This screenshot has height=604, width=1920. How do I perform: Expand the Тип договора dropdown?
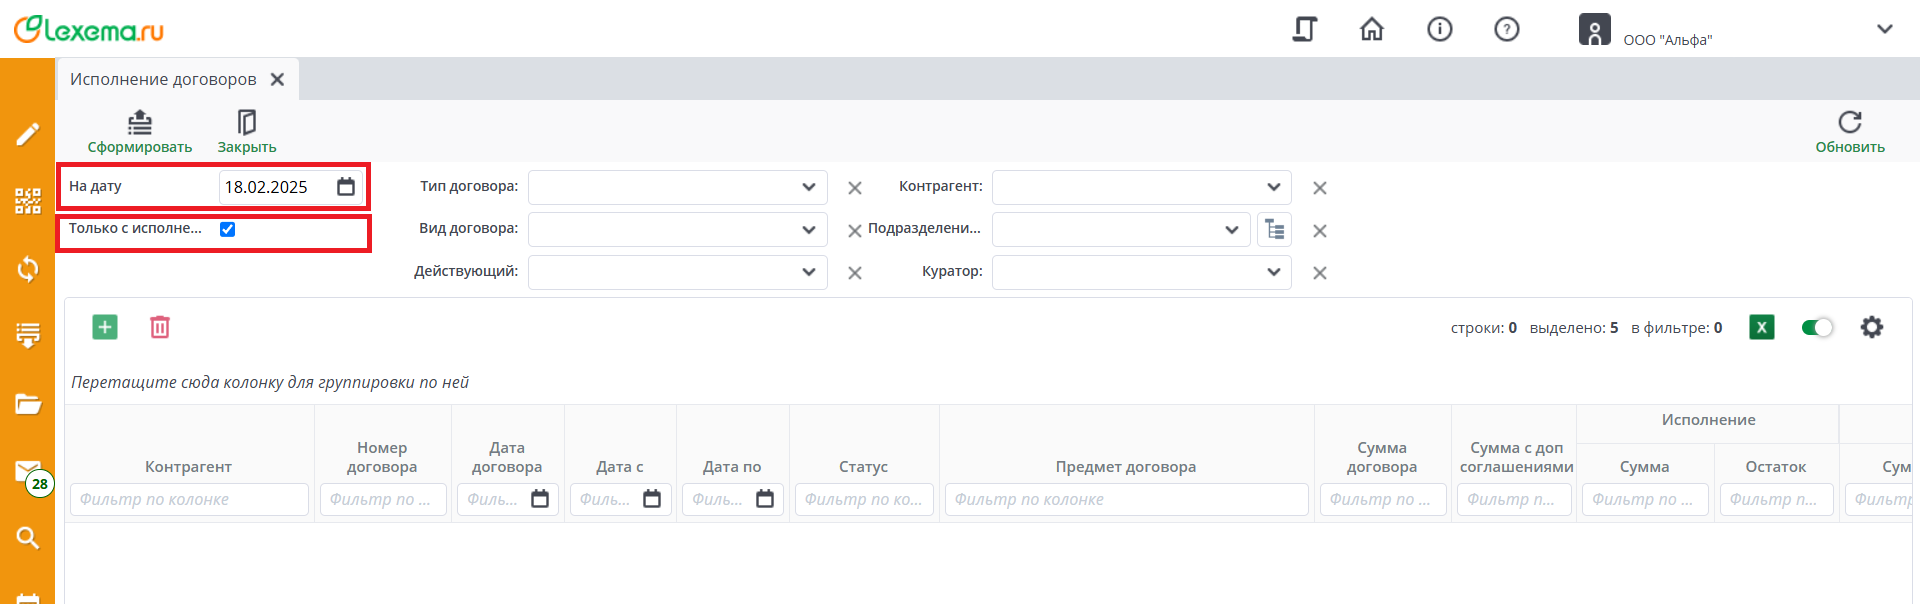809,187
